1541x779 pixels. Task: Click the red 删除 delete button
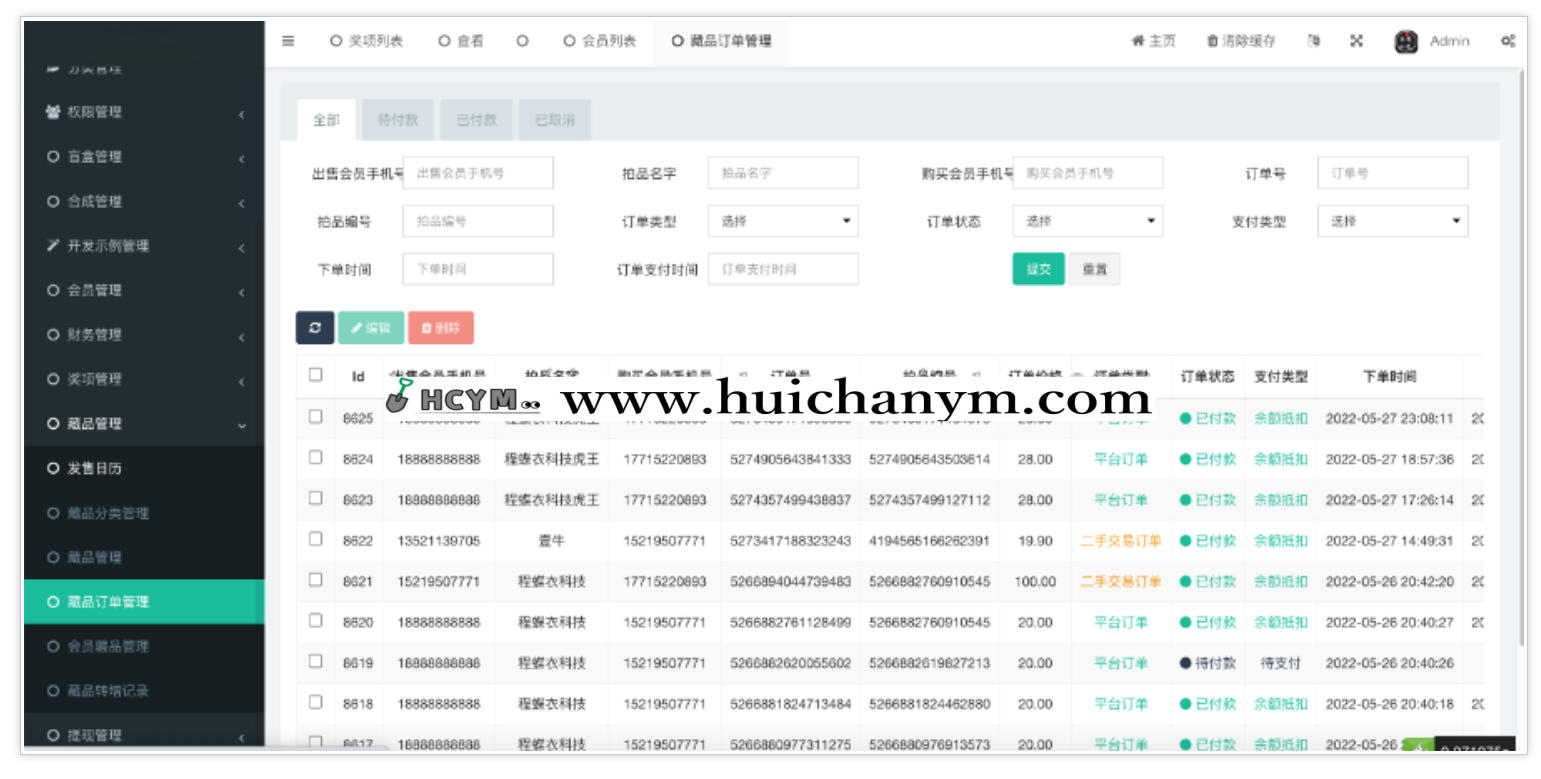441,327
